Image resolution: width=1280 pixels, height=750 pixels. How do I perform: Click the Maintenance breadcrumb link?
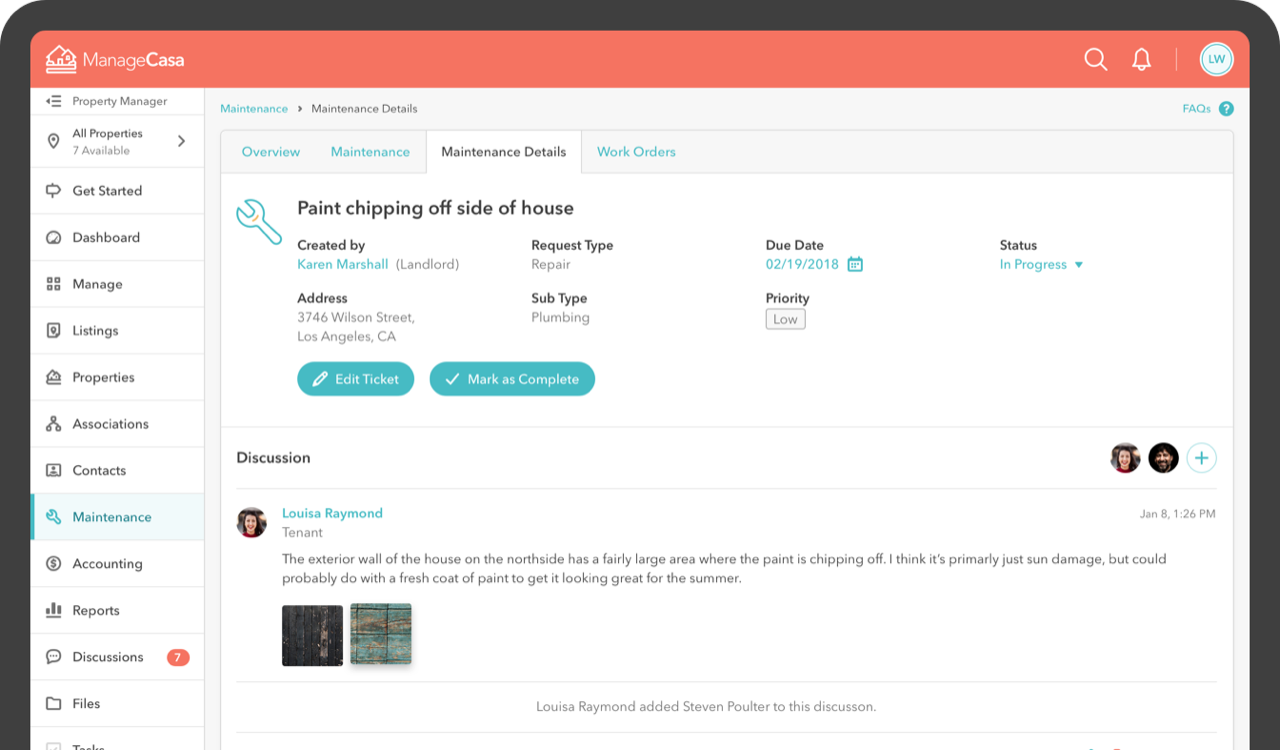(254, 109)
